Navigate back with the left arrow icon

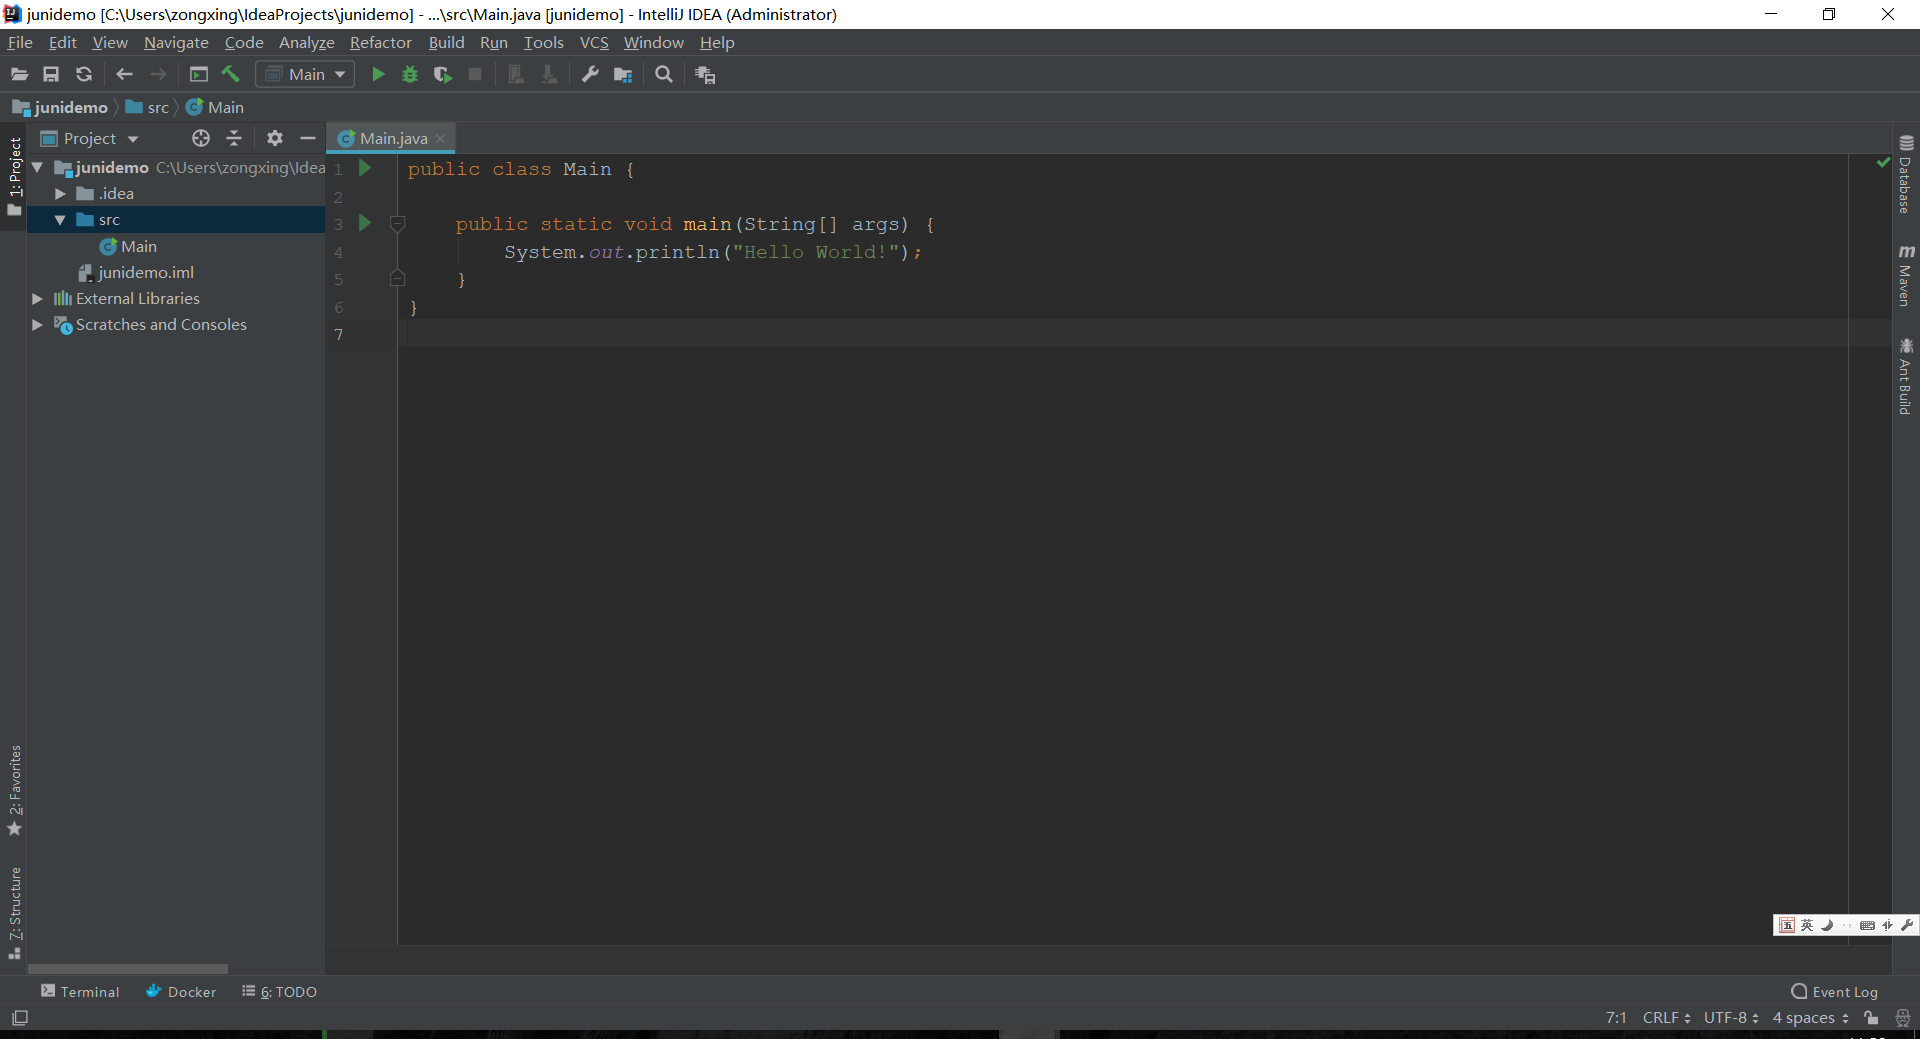coord(124,74)
